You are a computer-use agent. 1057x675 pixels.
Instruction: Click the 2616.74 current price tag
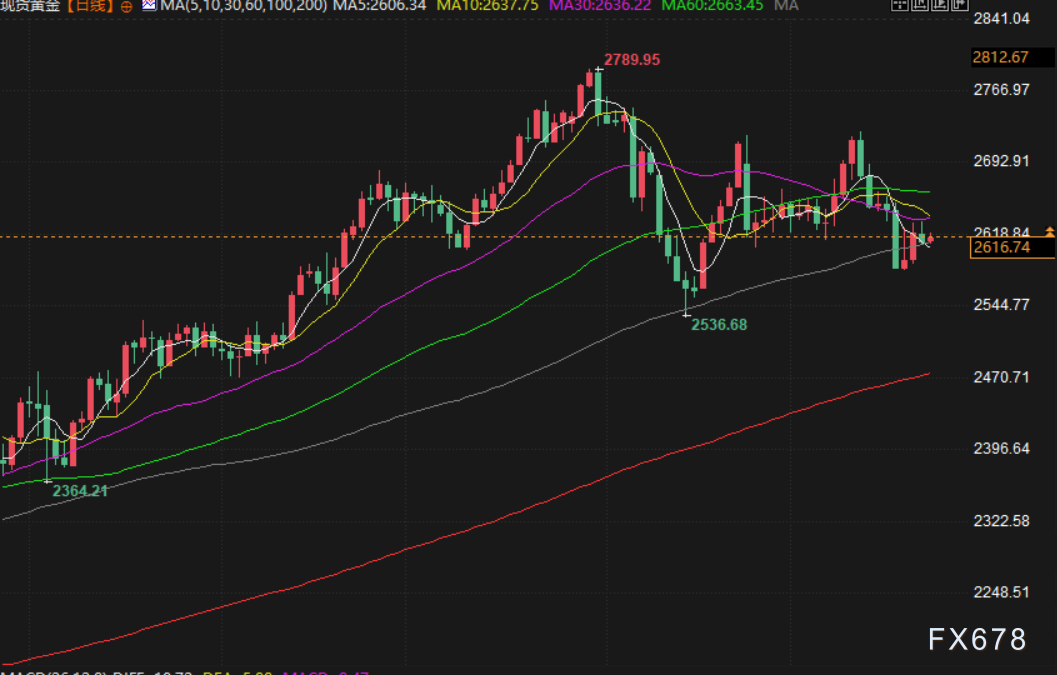click(x=1013, y=247)
